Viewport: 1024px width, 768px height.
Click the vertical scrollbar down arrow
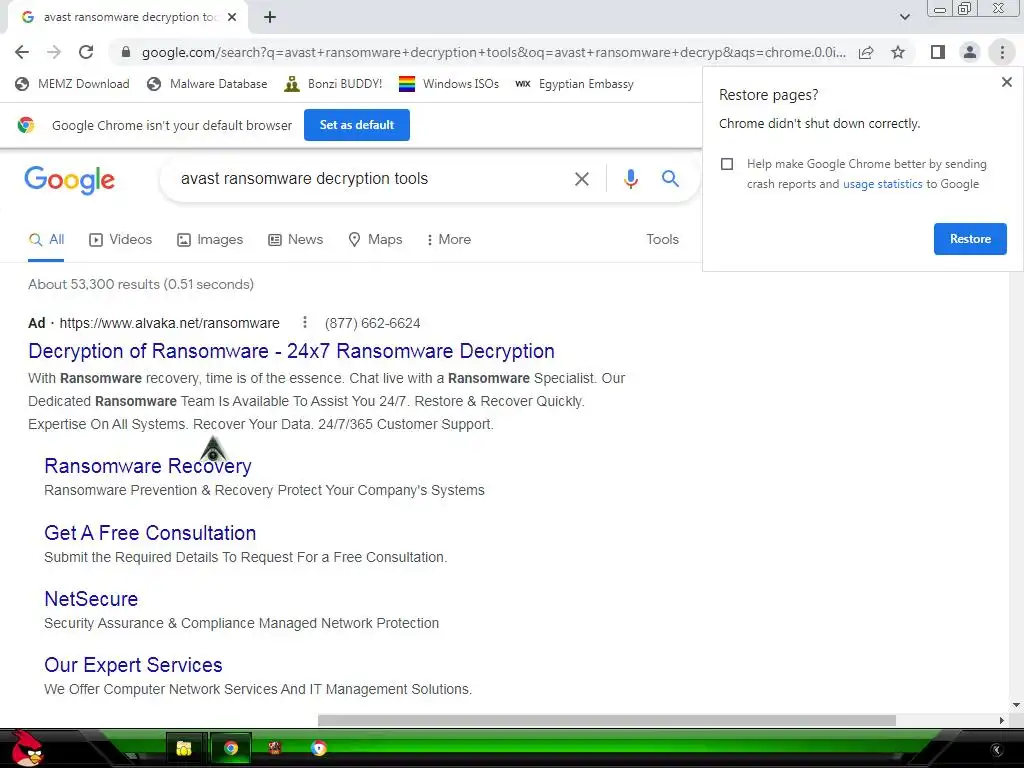[x=1016, y=705]
